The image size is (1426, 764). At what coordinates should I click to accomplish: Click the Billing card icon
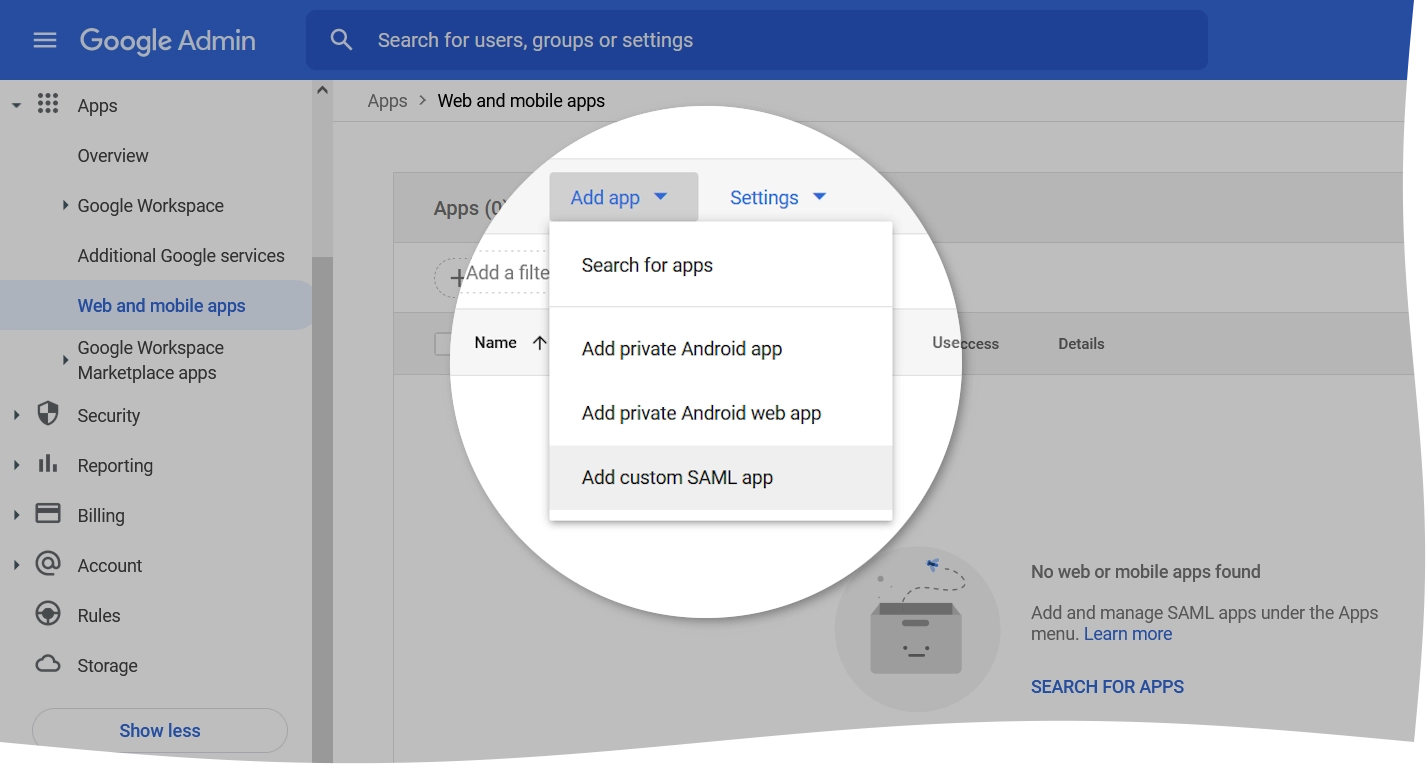(48, 514)
